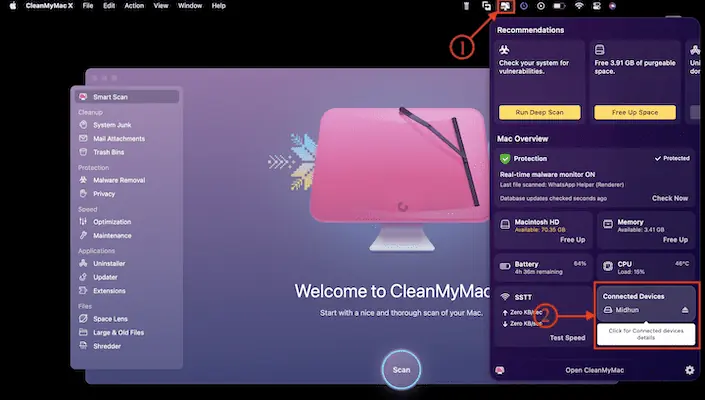Click the Trash Bins icon

83,152
